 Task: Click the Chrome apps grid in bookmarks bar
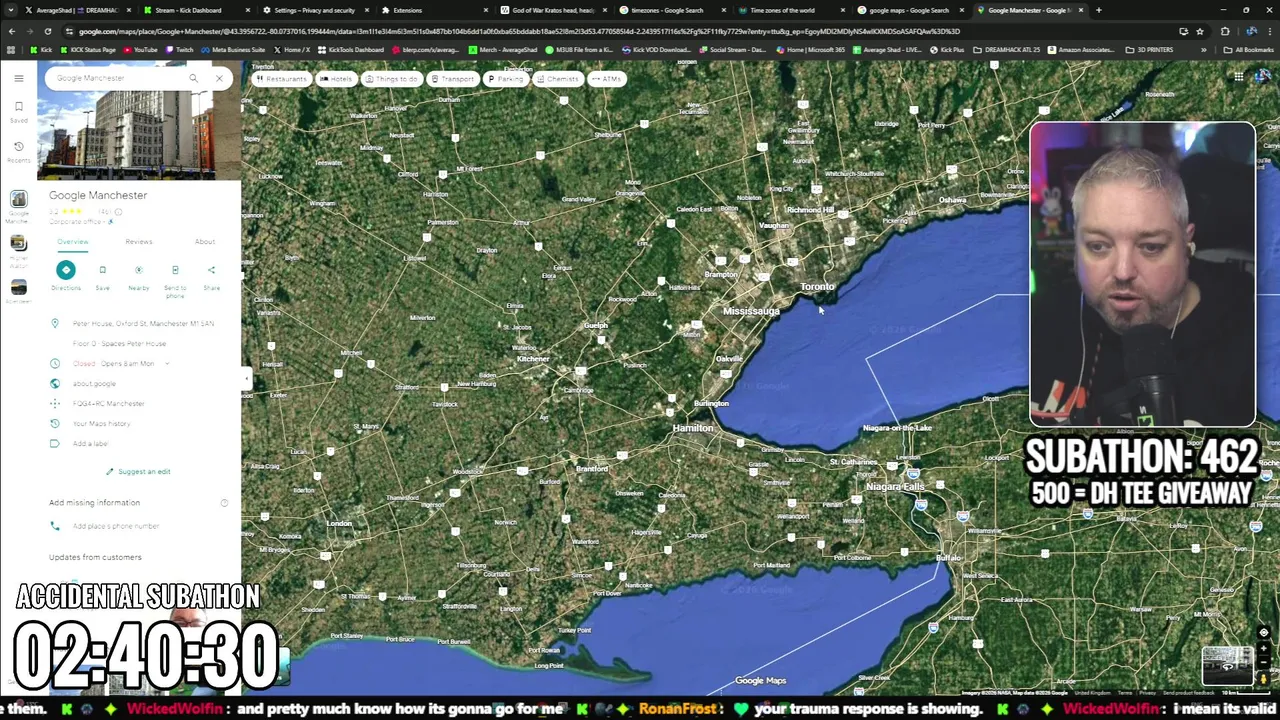pyautogui.click(x=12, y=50)
